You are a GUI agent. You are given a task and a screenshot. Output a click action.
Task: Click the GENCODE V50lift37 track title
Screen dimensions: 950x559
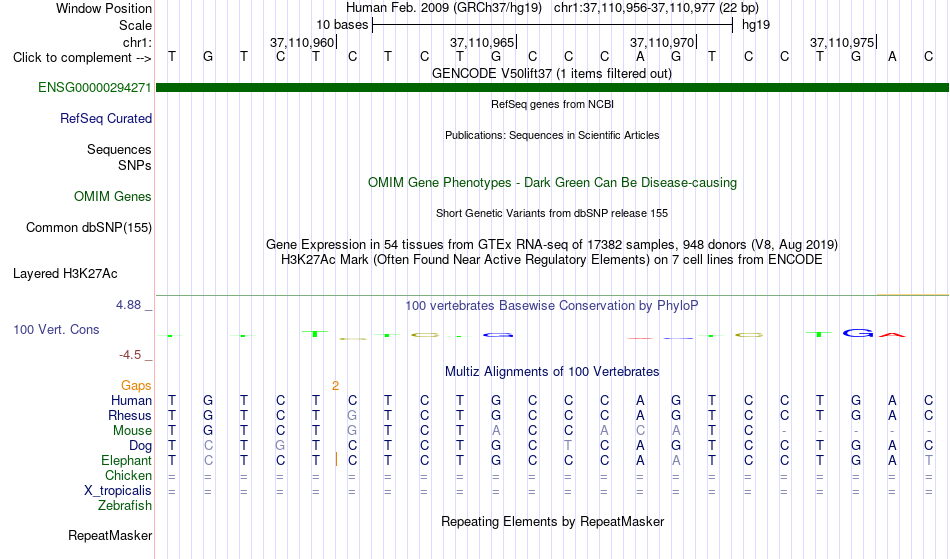551,74
